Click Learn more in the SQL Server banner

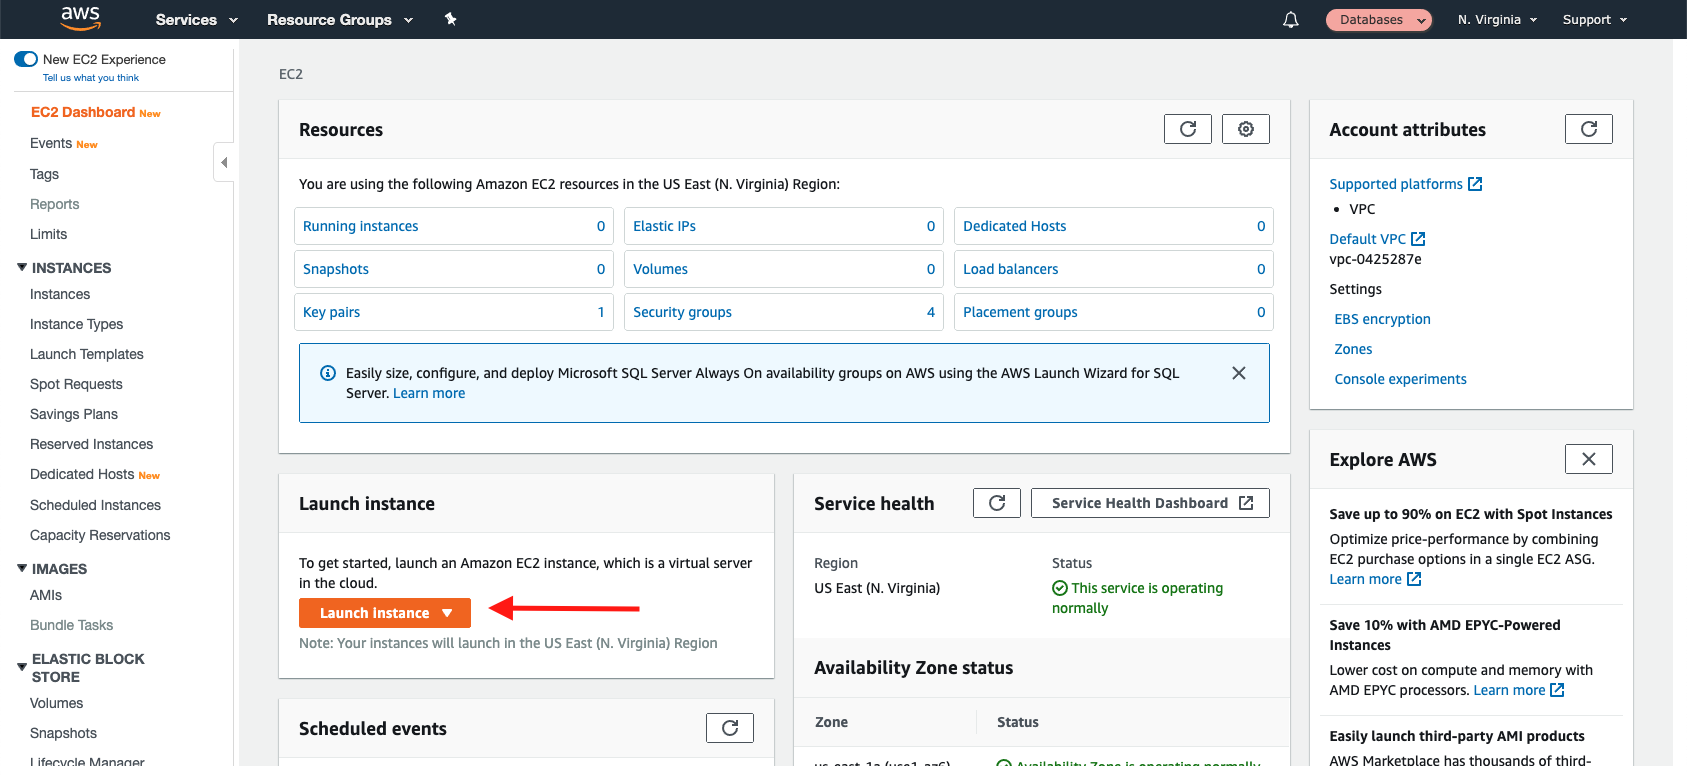point(429,393)
